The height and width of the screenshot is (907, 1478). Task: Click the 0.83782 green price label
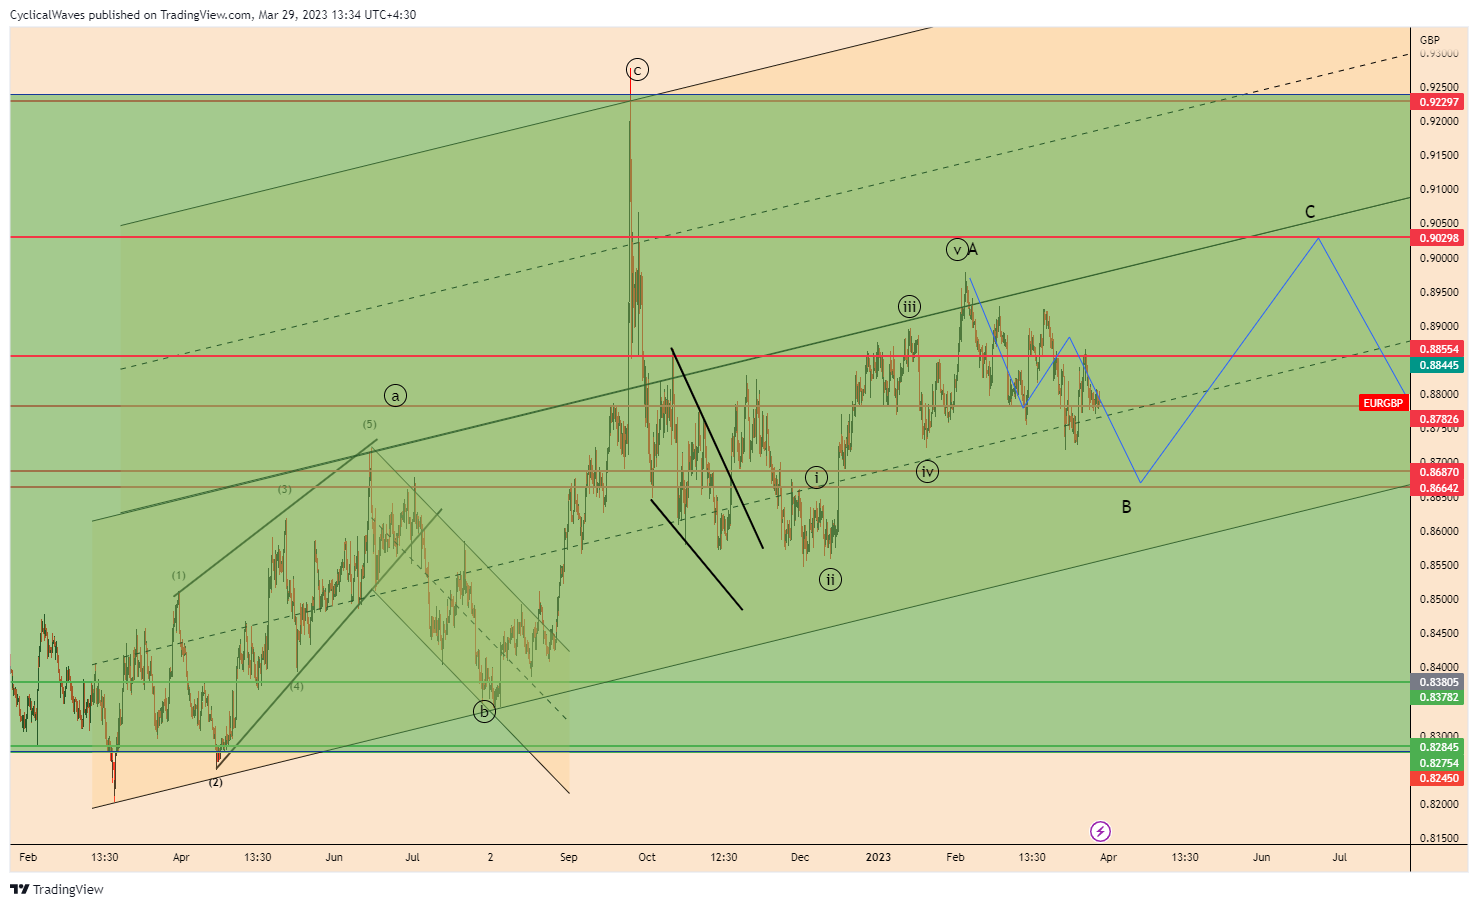(1439, 697)
